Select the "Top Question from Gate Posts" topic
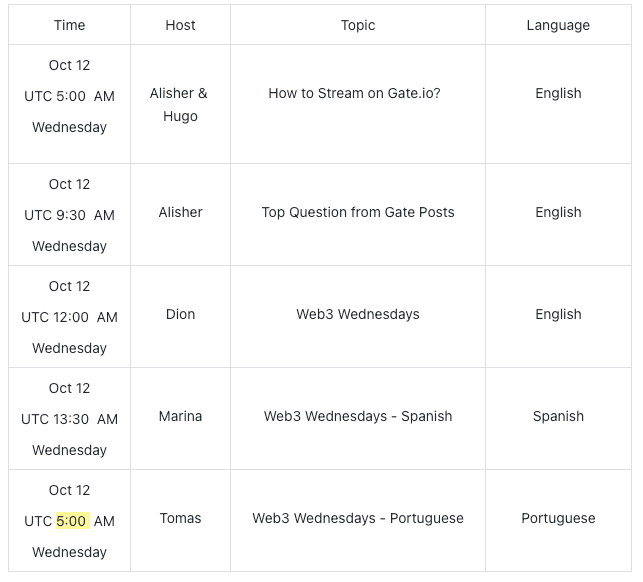Image resolution: width=643 pixels, height=582 pixels. [358, 212]
